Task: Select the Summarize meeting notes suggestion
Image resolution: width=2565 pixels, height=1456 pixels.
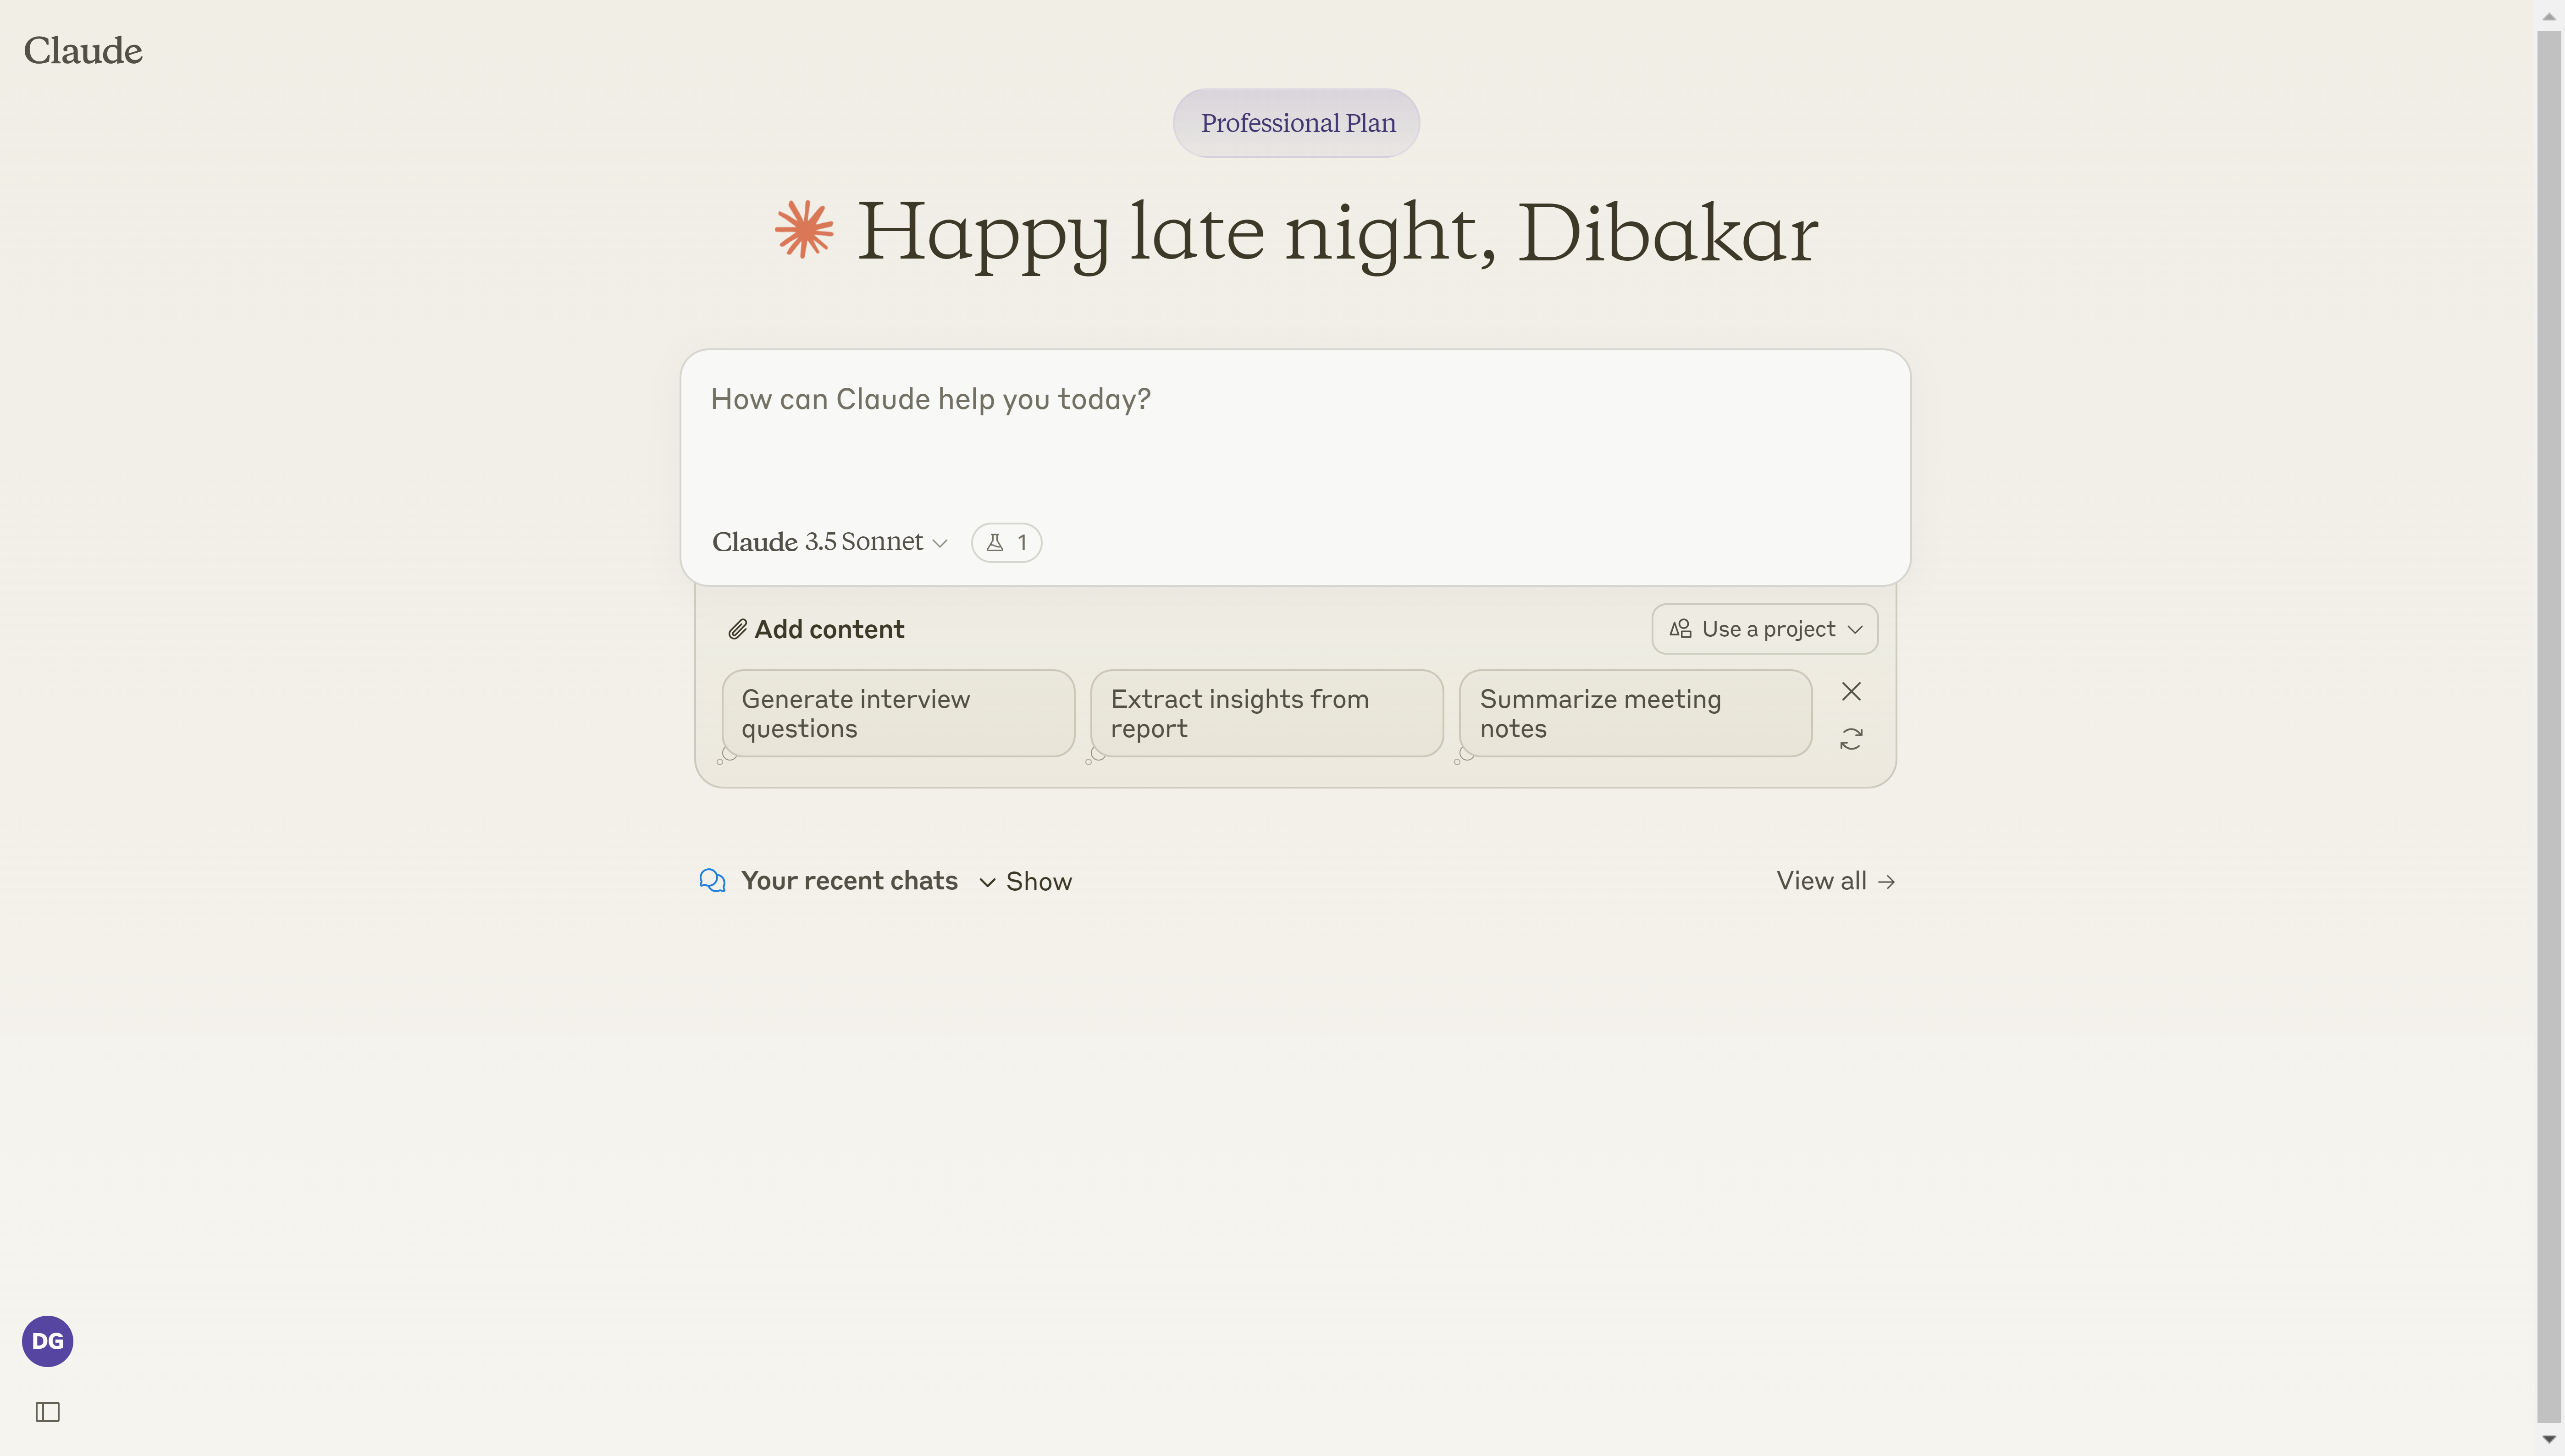Action: tap(1635, 713)
